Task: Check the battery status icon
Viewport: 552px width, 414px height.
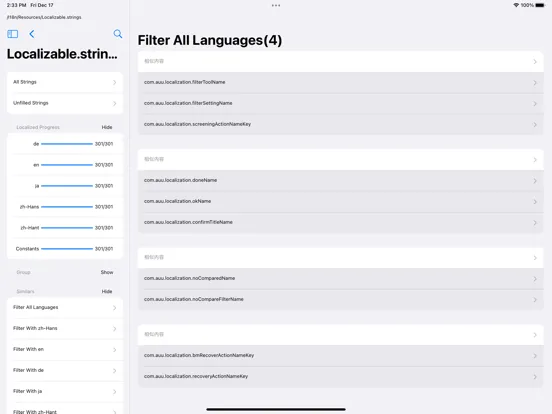Action: 540,5
